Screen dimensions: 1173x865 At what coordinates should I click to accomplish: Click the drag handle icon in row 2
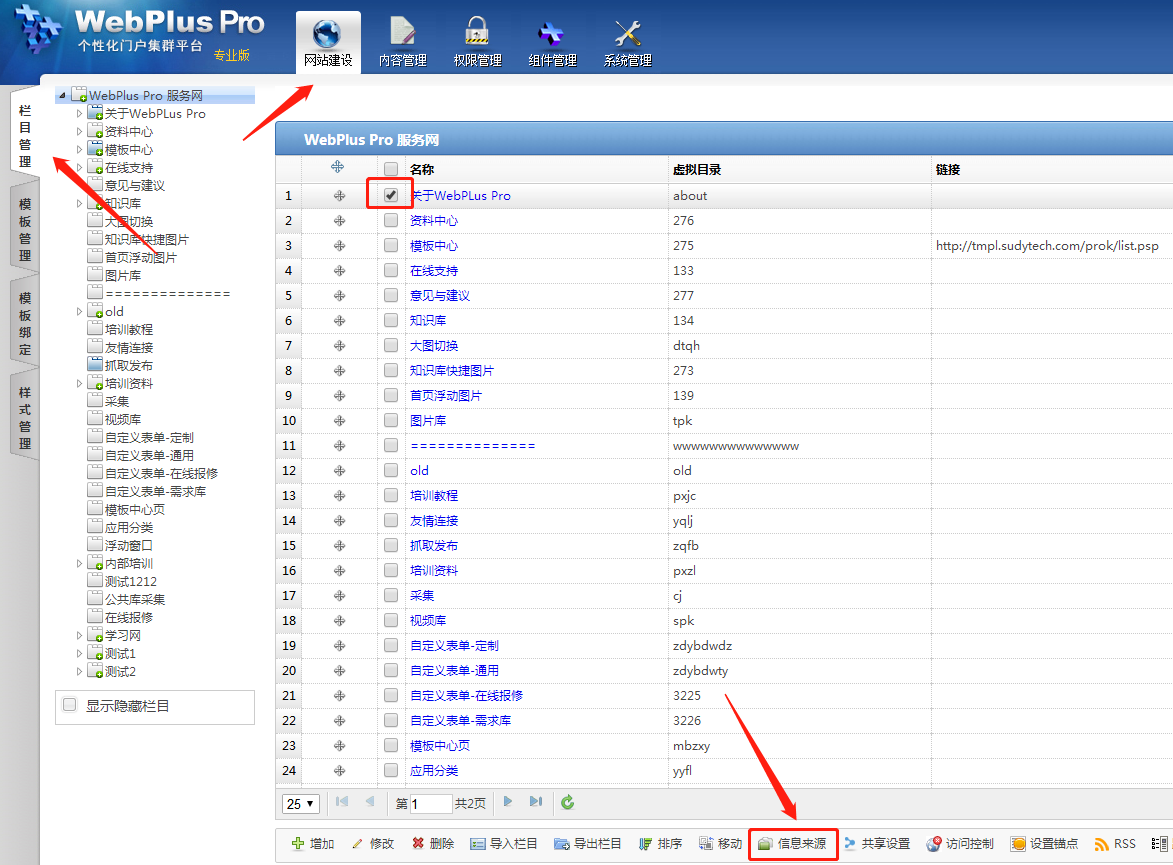pos(339,221)
